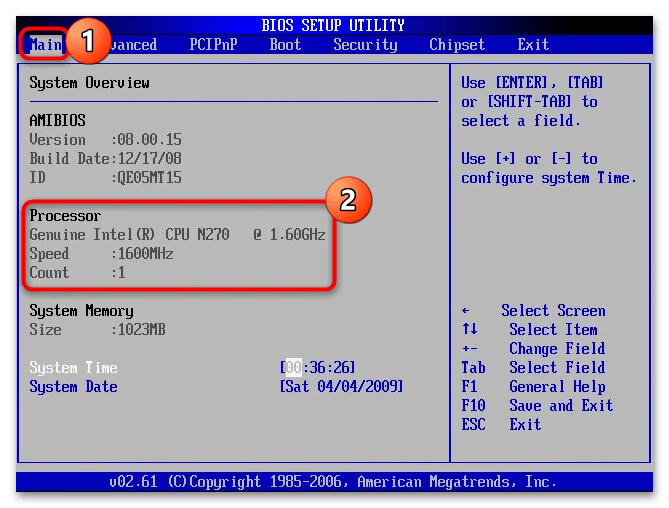Click the orange number 1 badge
Image resolution: width=669 pixels, height=508 pixels.
88,40
